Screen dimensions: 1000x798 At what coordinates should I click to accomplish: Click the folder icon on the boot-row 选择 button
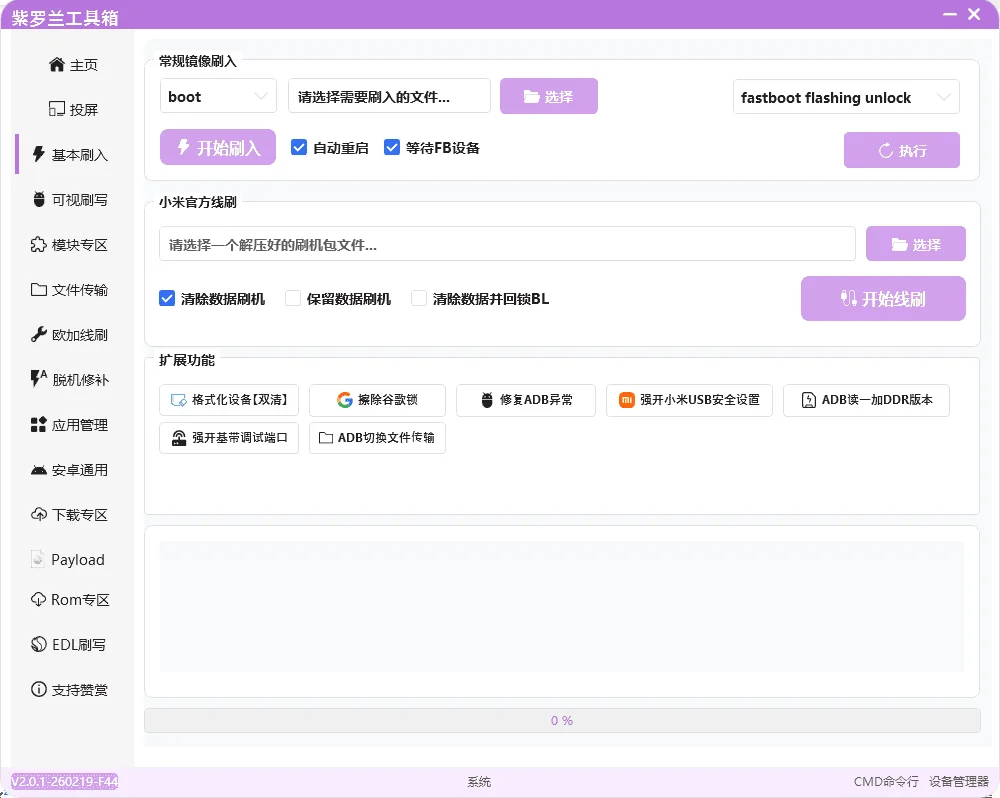coord(531,96)
